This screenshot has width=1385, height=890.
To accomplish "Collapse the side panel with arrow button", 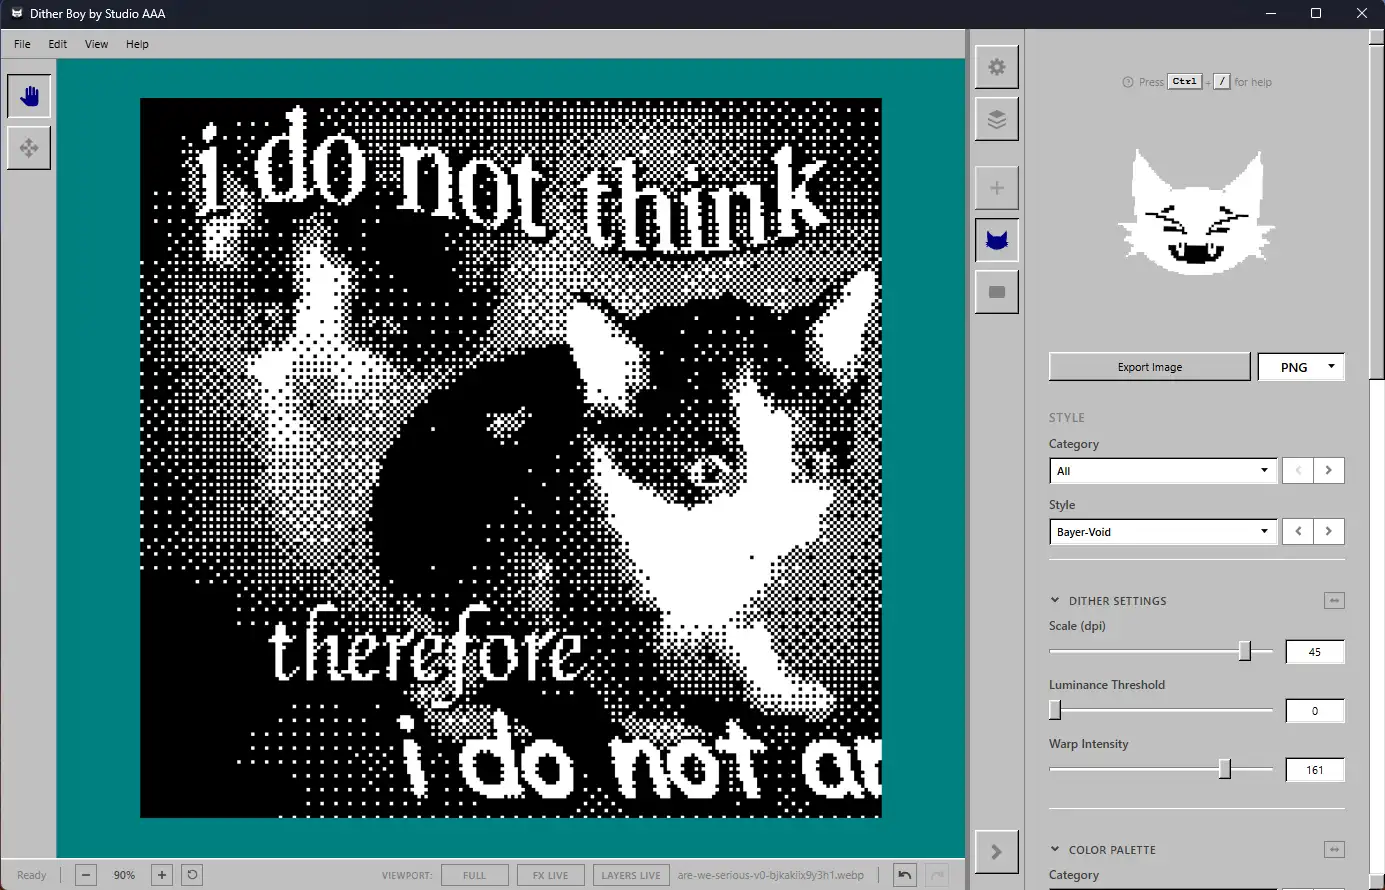I will 997,852.
